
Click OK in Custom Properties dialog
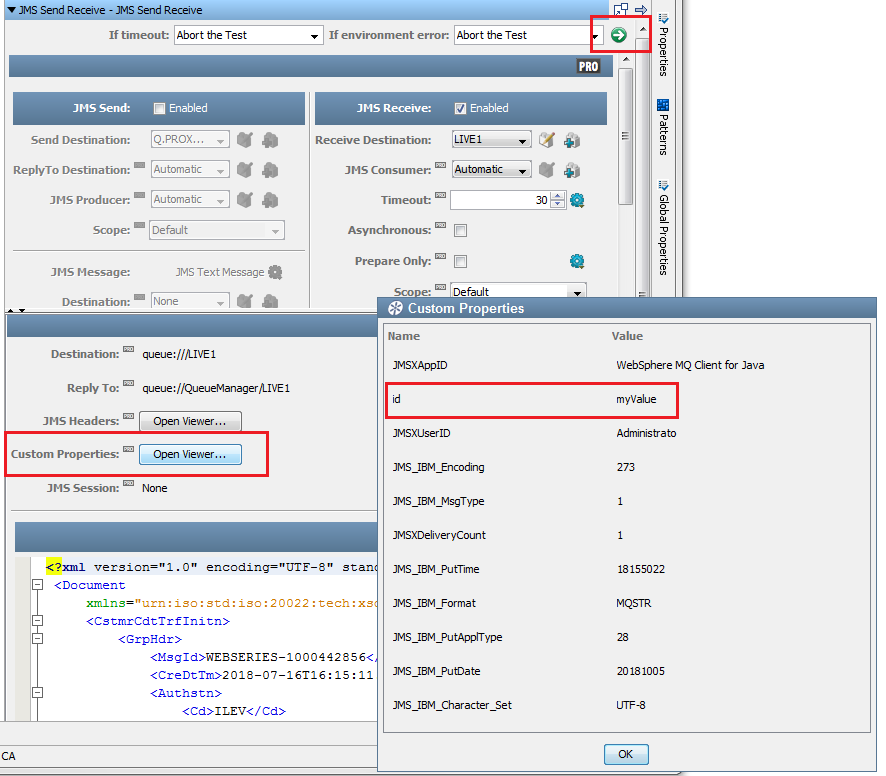pyautogui.click(x=626, y=754)
